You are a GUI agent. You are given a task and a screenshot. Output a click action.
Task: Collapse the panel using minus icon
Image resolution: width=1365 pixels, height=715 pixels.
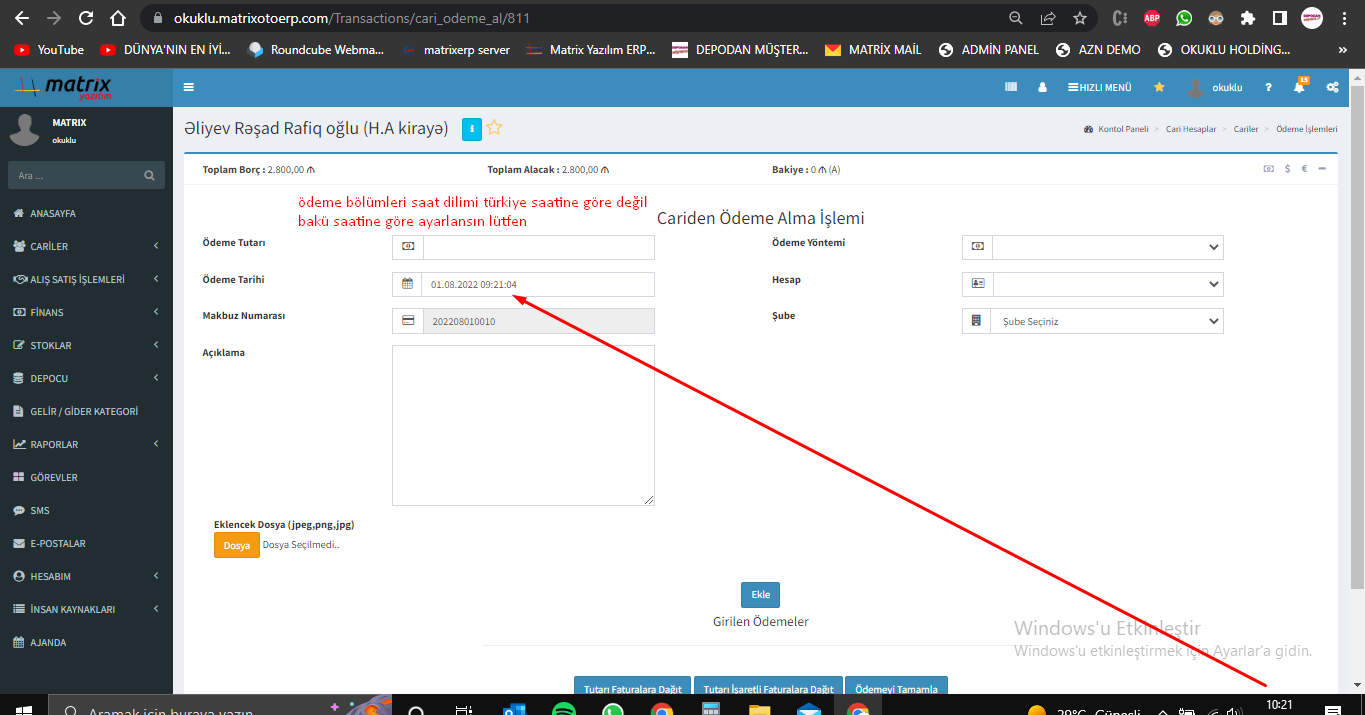(x=1322, y=169)
